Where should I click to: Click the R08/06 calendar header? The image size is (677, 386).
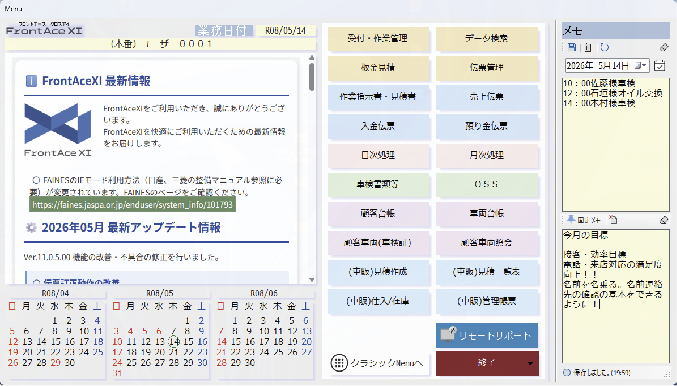point(264,293)
